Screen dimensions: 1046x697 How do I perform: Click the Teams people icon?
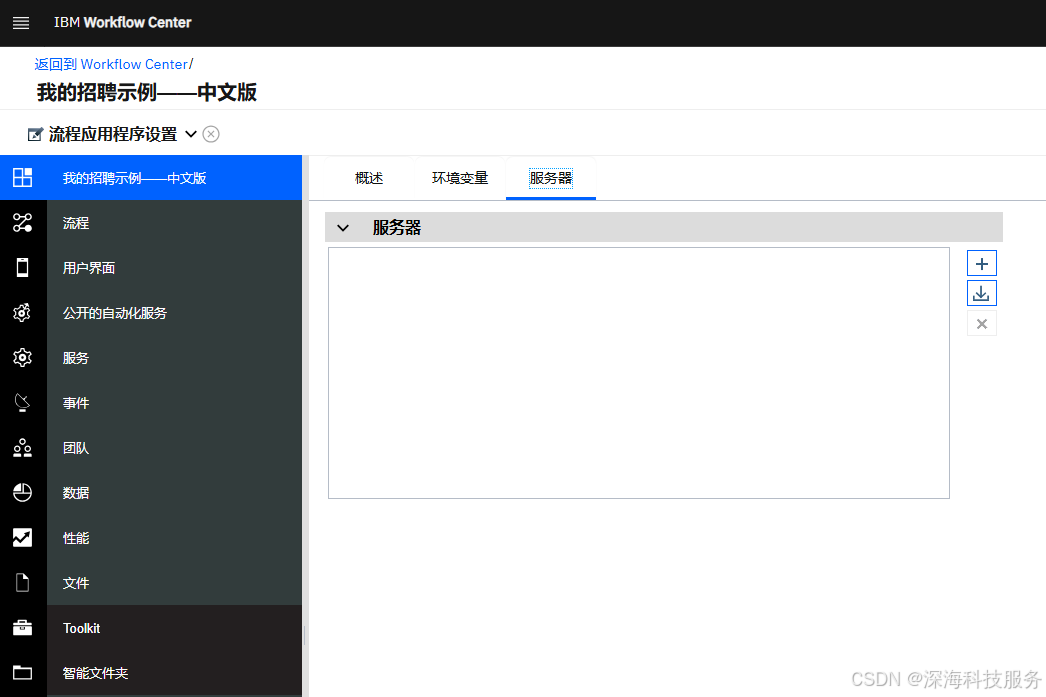[23, 448]
